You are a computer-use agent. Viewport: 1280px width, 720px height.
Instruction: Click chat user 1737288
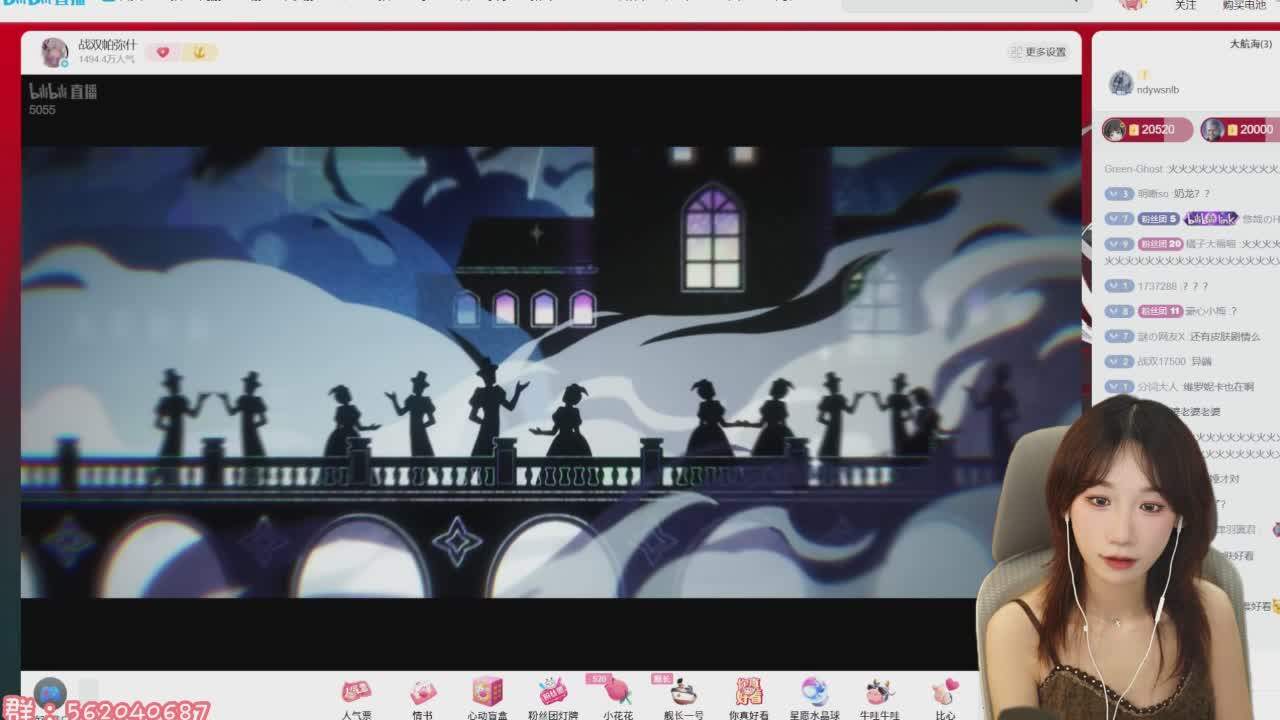tap(1157, 286)
